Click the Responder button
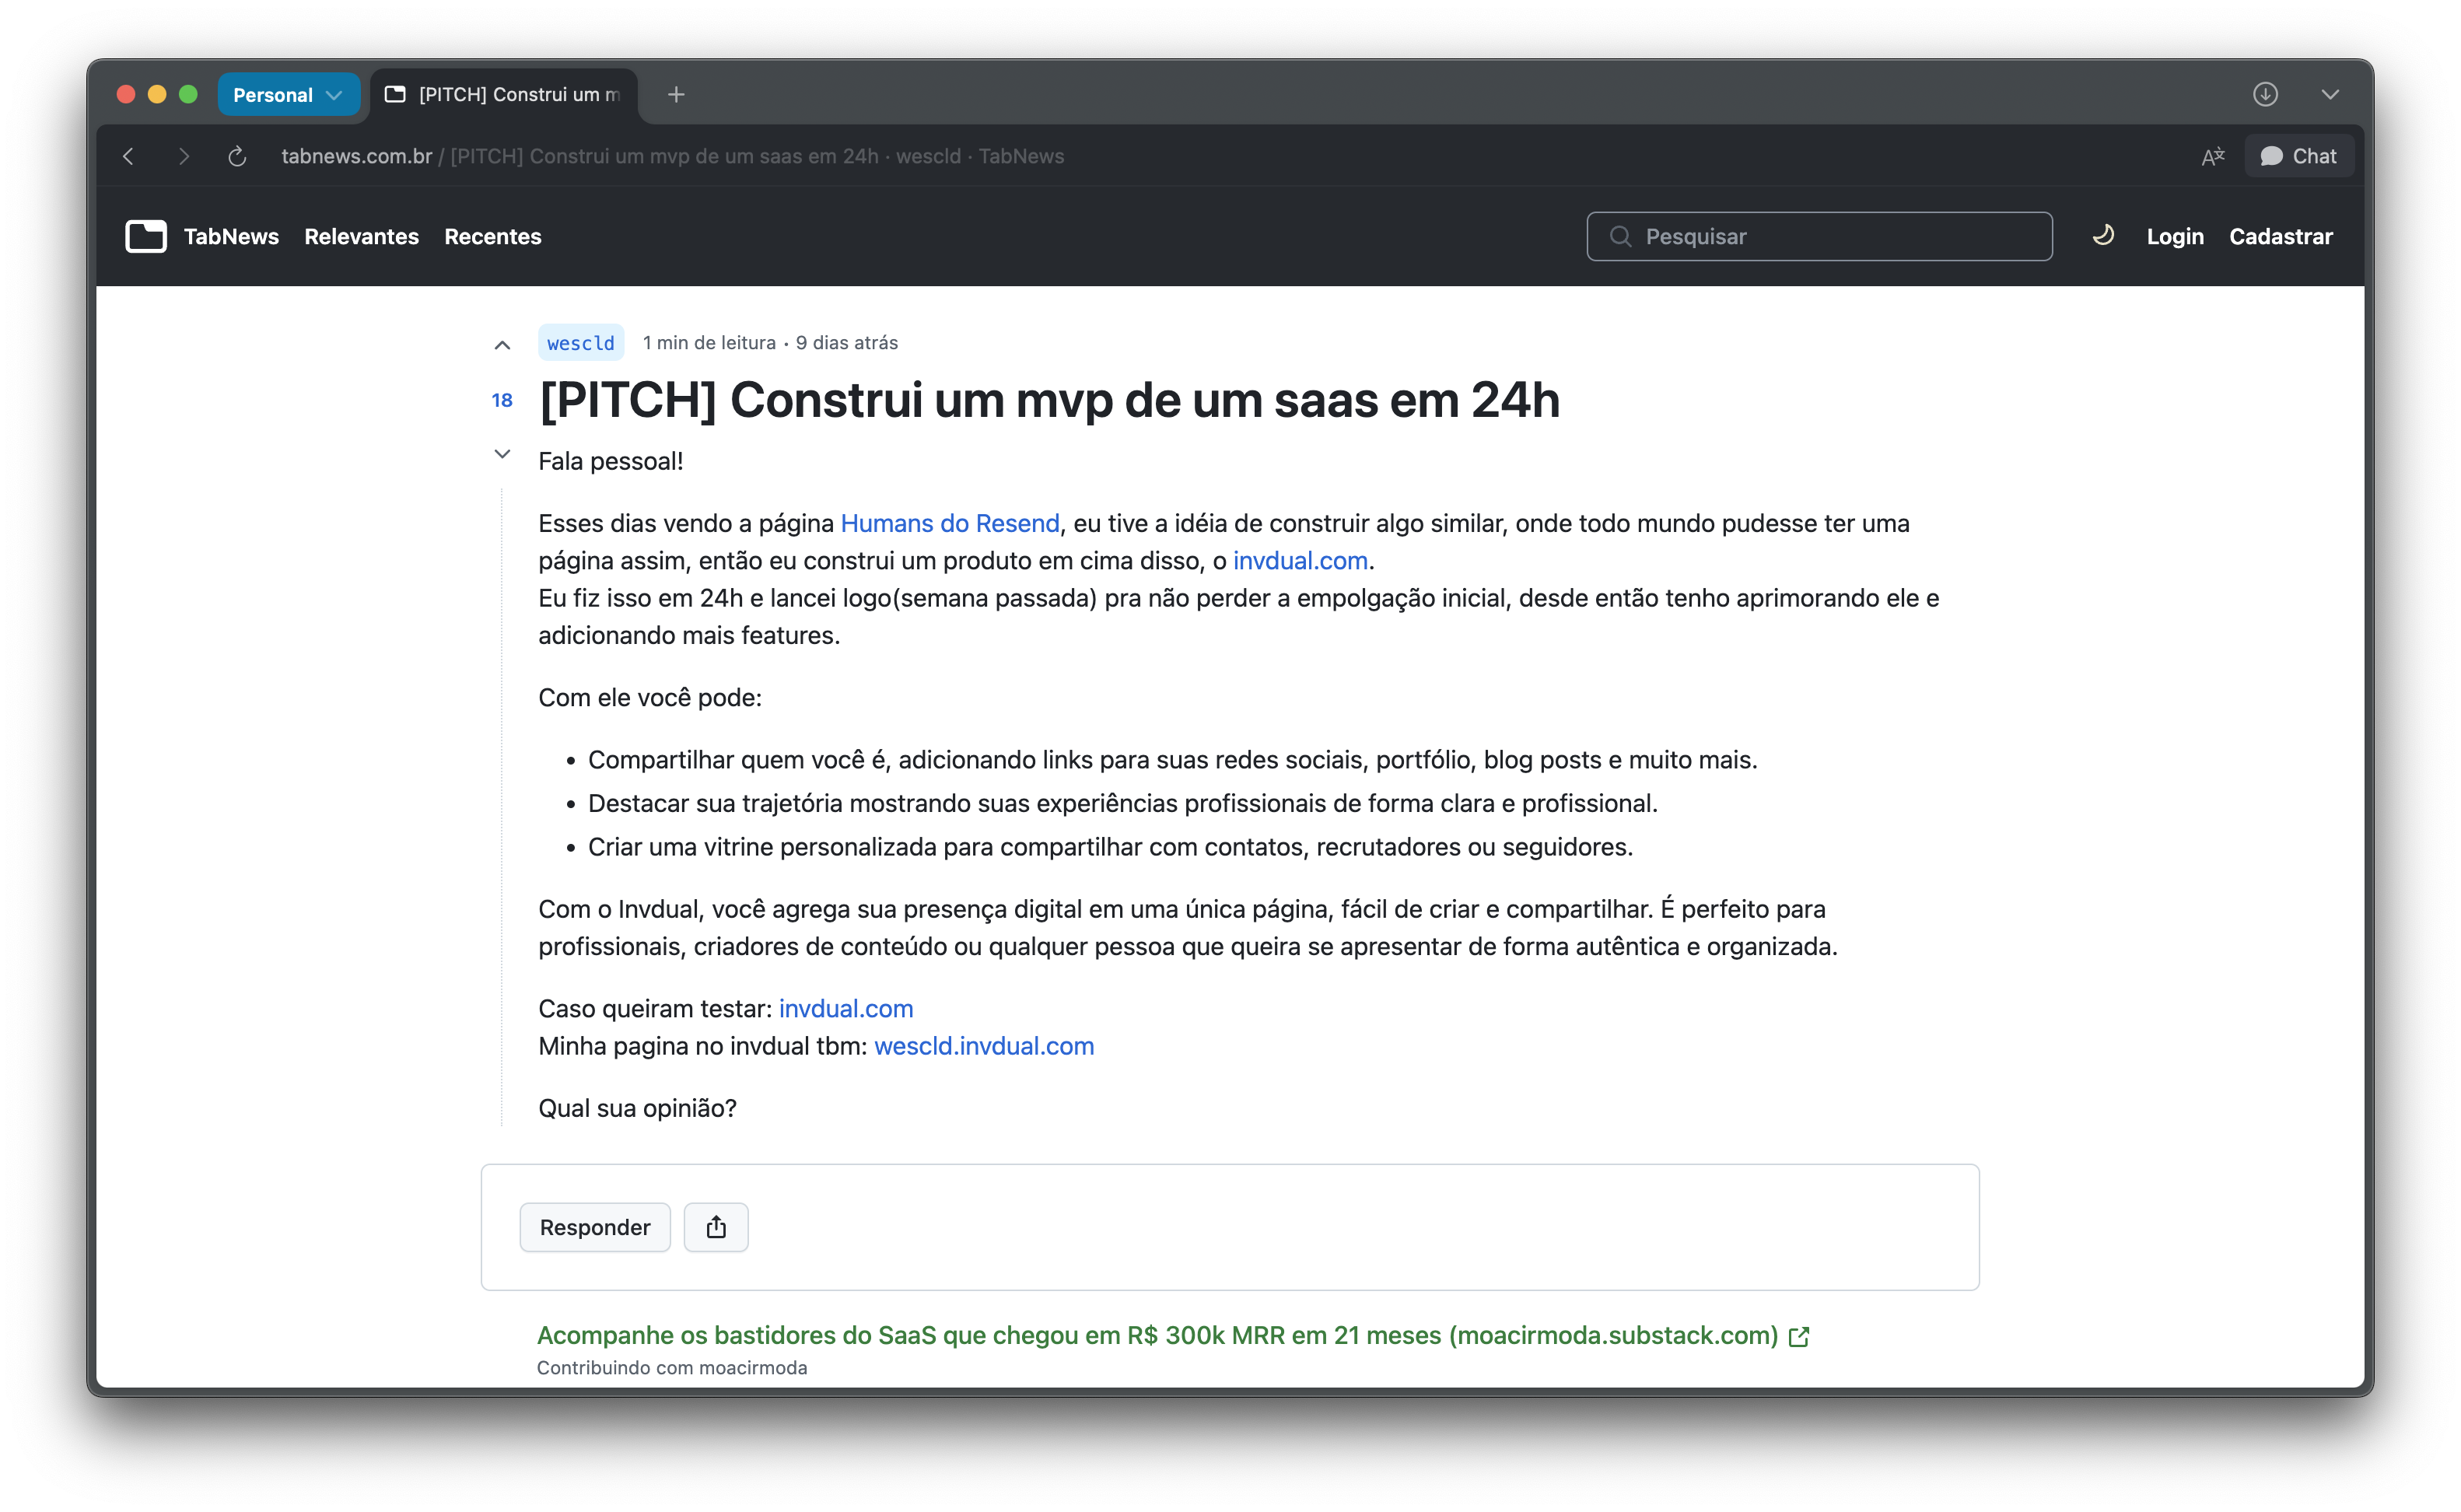The image size is (2461, 1512). pos(594,1227)
